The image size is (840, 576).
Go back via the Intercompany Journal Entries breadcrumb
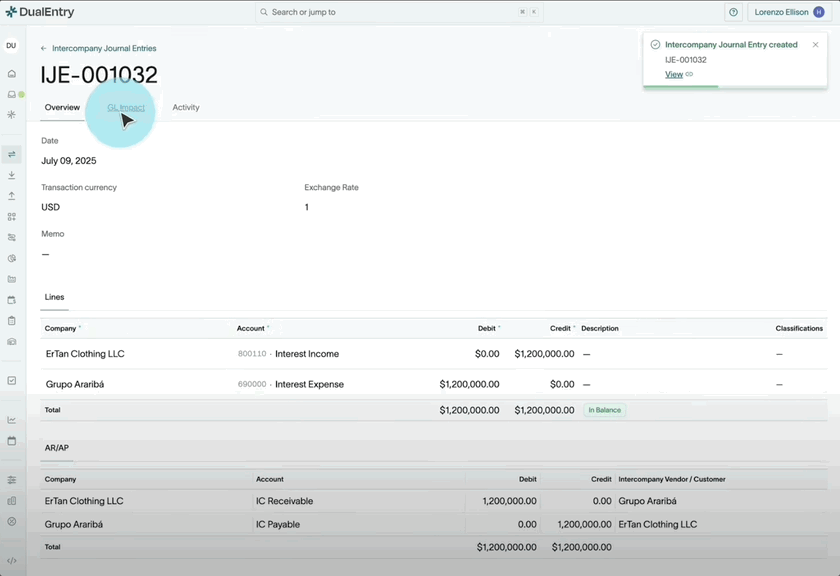(104, 48)
